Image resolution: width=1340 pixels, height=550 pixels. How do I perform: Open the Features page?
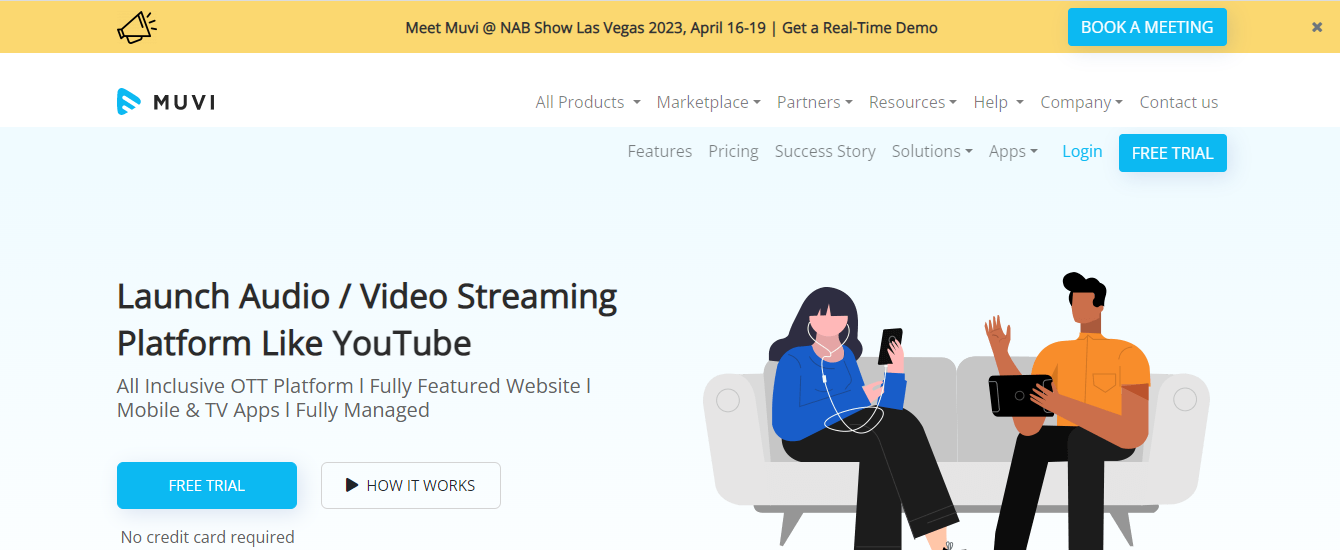pyautogui.click(x=660, y=151)
